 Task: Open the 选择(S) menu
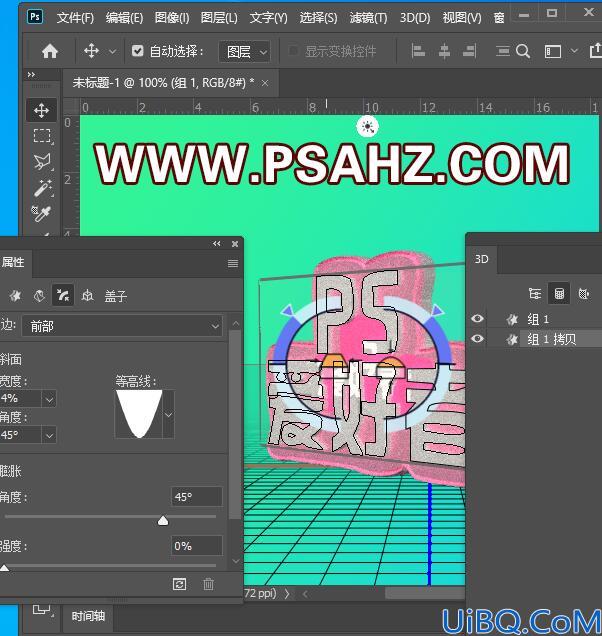(318, 18)
